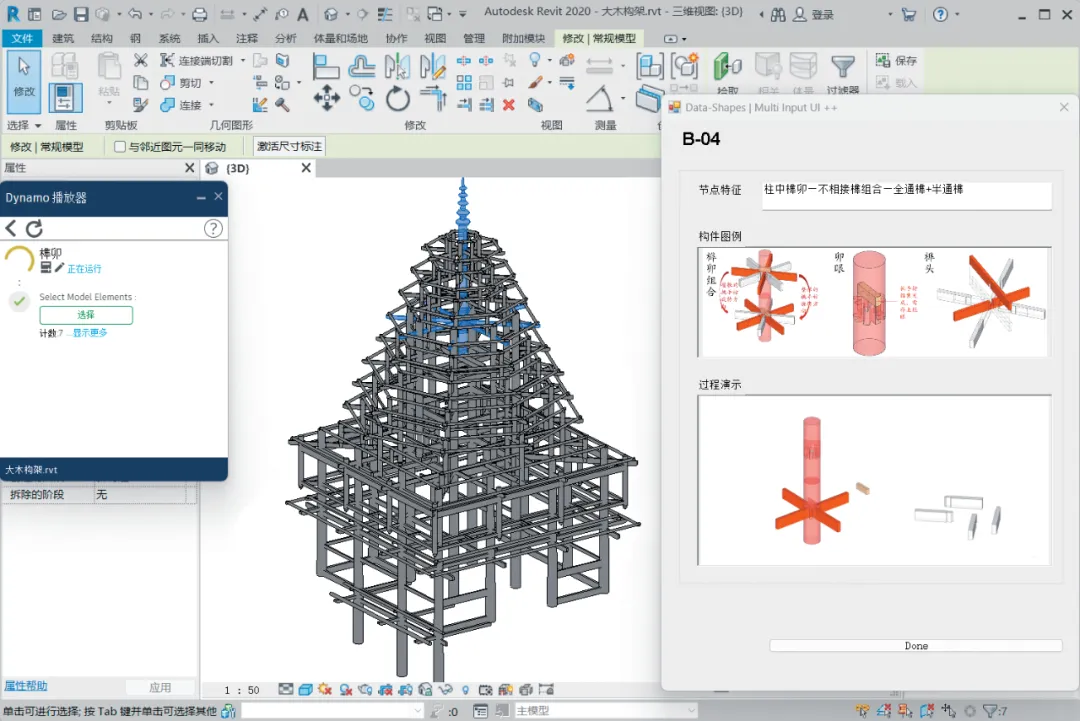
Task: Select the Move tool with four arrows
Action: tap(326, 98)
